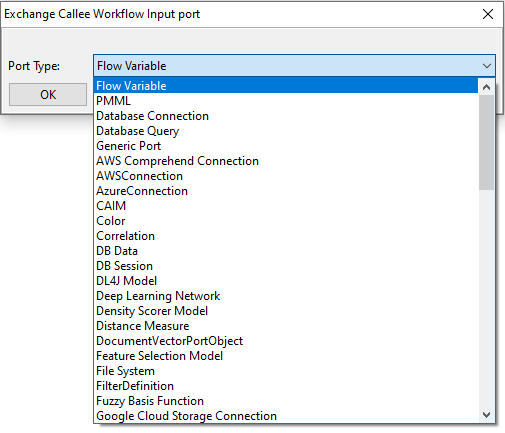
Task: Select the FilterDefinition option
Action: pyautogui.click(x=286, y=386)
